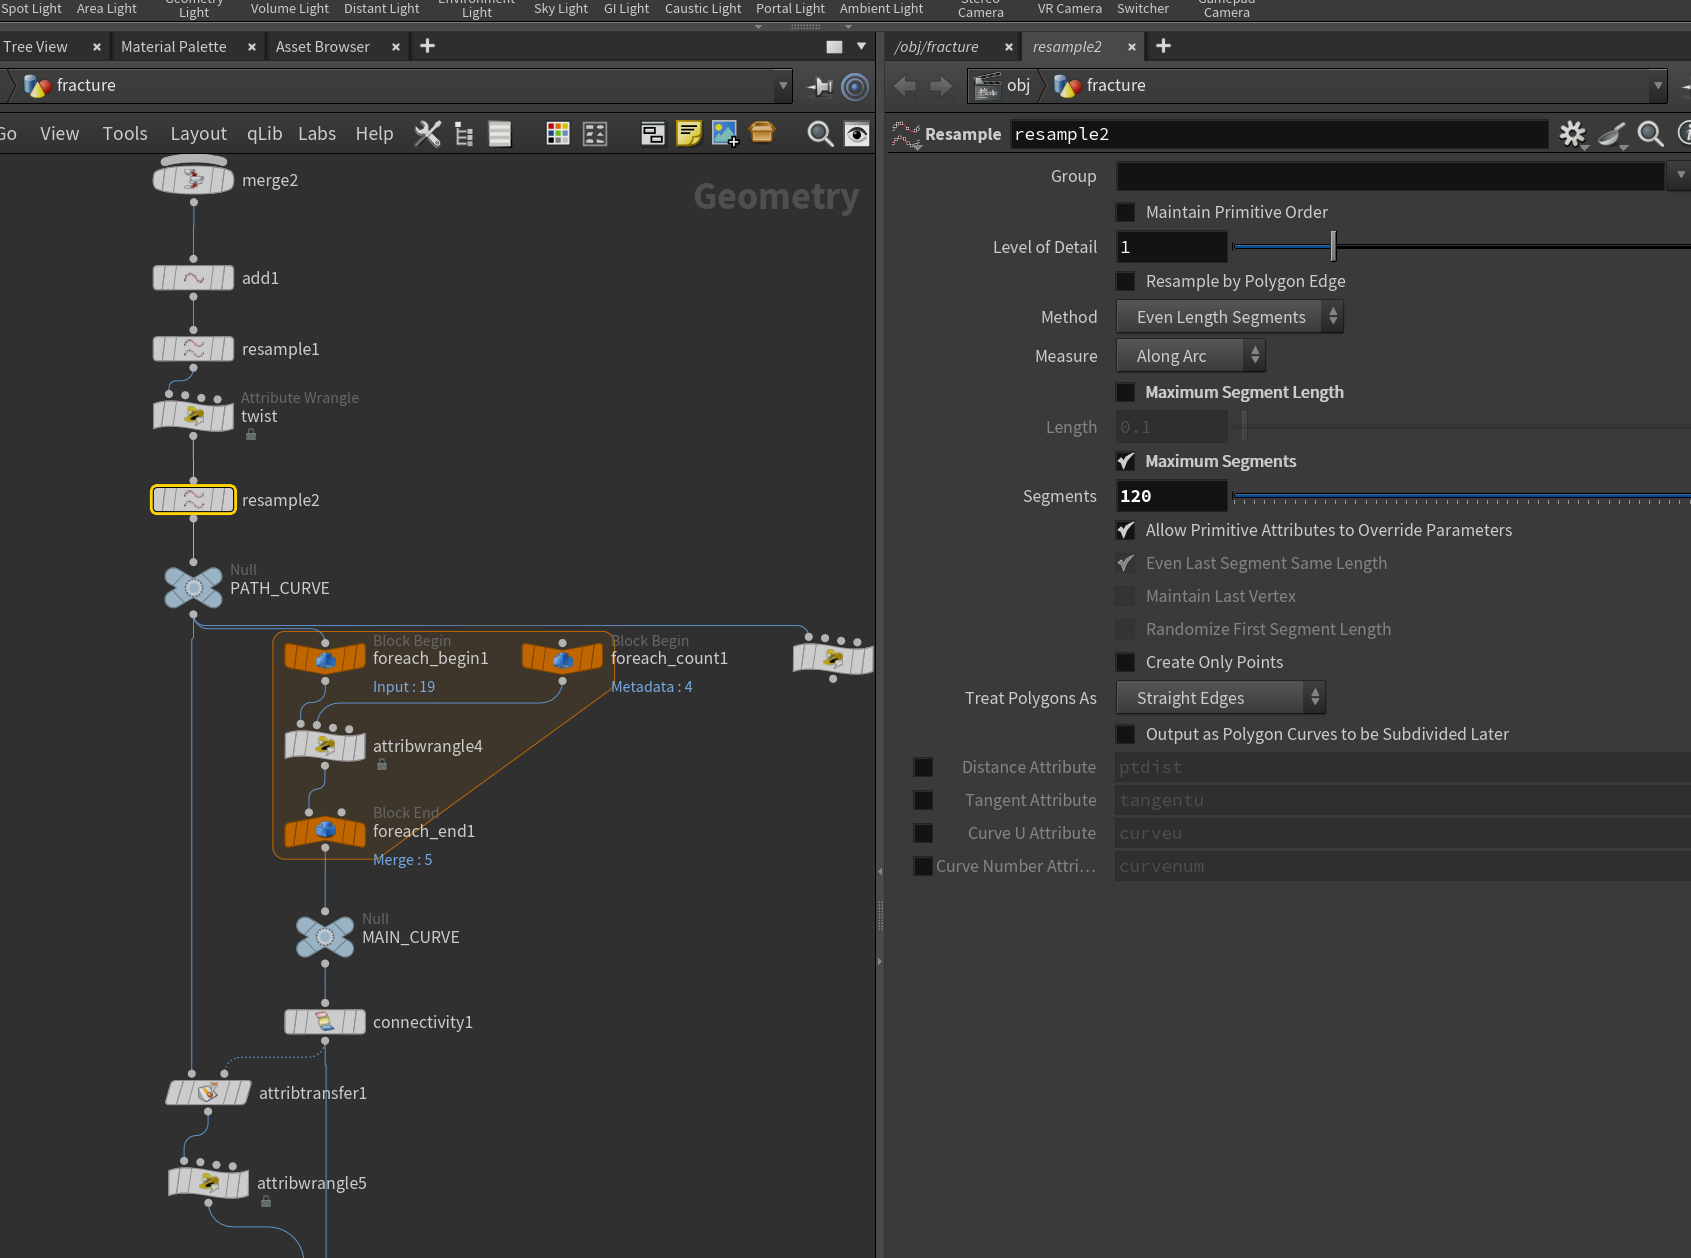
Task: Open Treat Polygons As dropdown
Action: tap(1221, 698)
